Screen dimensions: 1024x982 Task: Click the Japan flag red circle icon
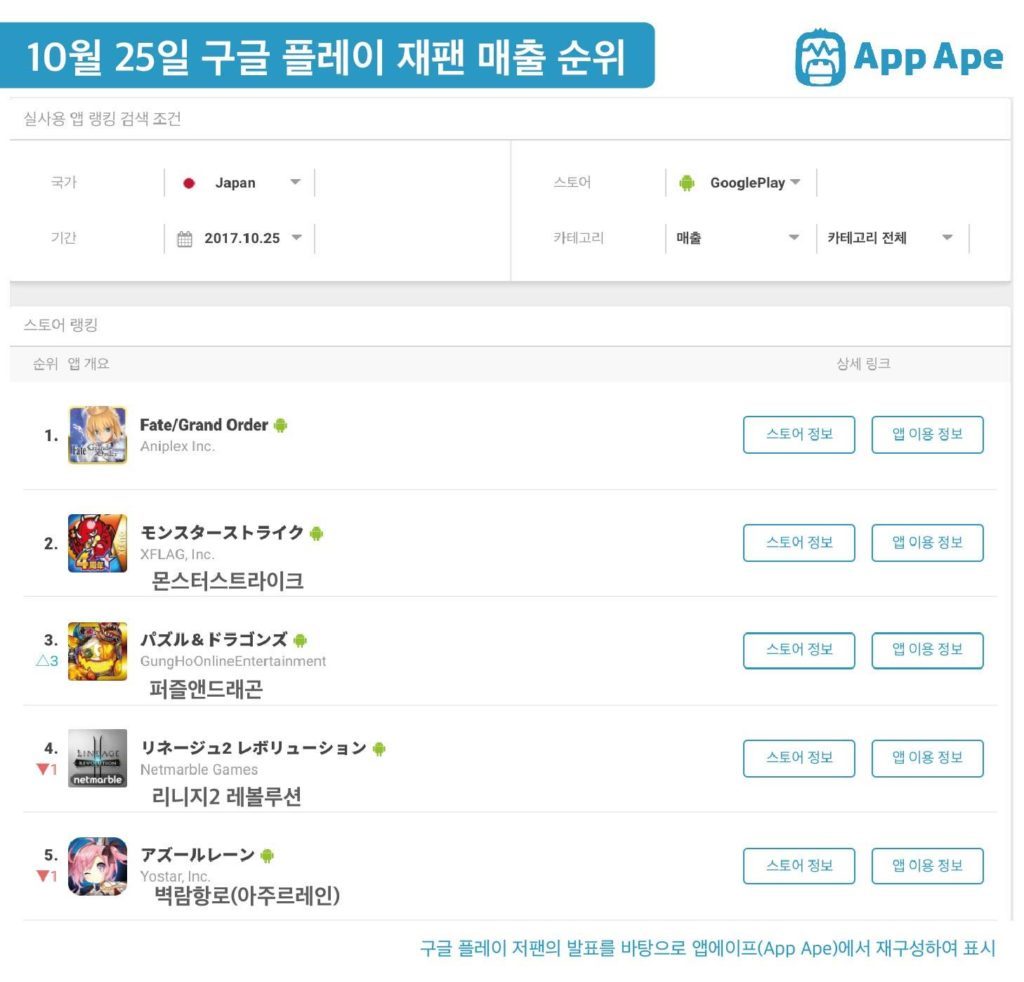189,183
